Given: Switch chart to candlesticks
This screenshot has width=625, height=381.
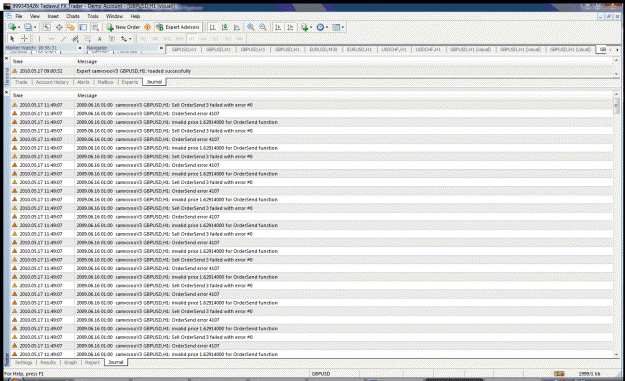Looking at the screenshot, I should [x=225, y=27].
